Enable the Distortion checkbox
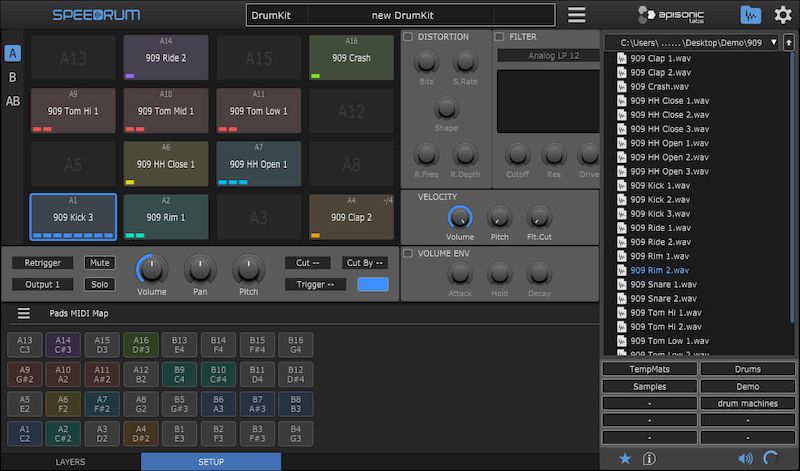This screenshot has height=471, width=800. coord(408,37)
